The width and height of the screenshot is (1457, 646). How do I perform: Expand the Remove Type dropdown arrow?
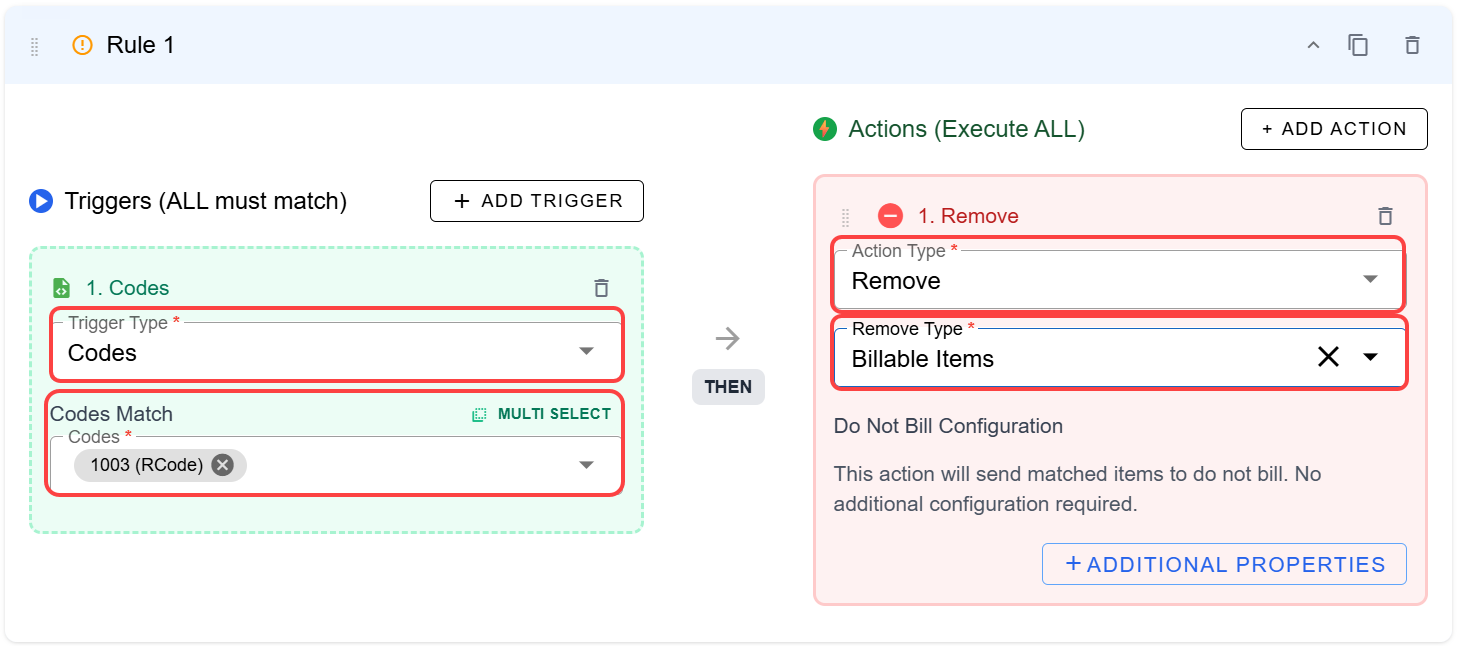click(x=1370, y=357)
